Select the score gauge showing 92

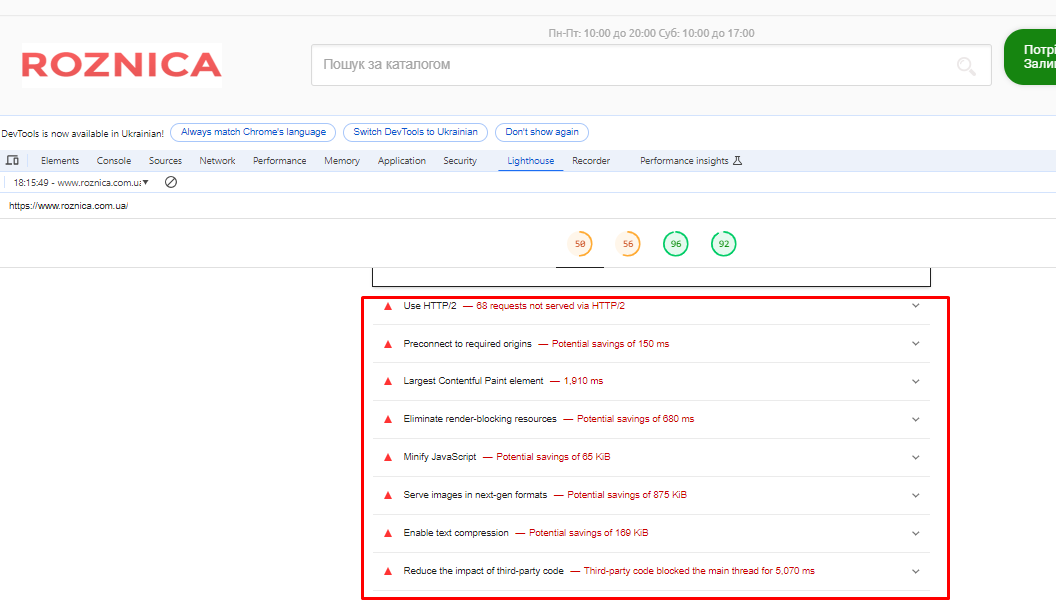coord(724,244)
